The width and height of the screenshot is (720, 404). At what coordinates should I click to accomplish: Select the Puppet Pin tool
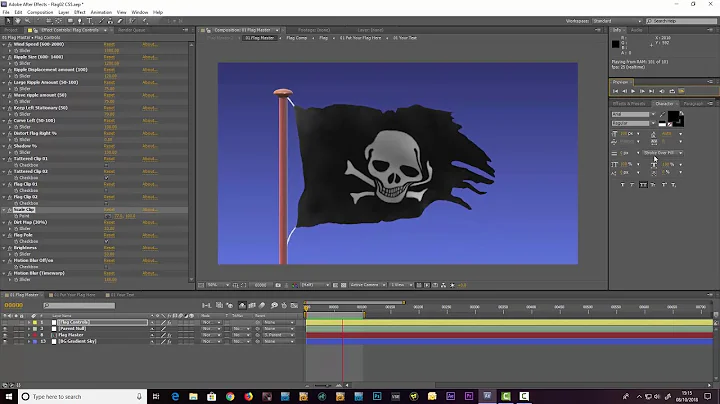pyautogui.click(x=144, y=21)
